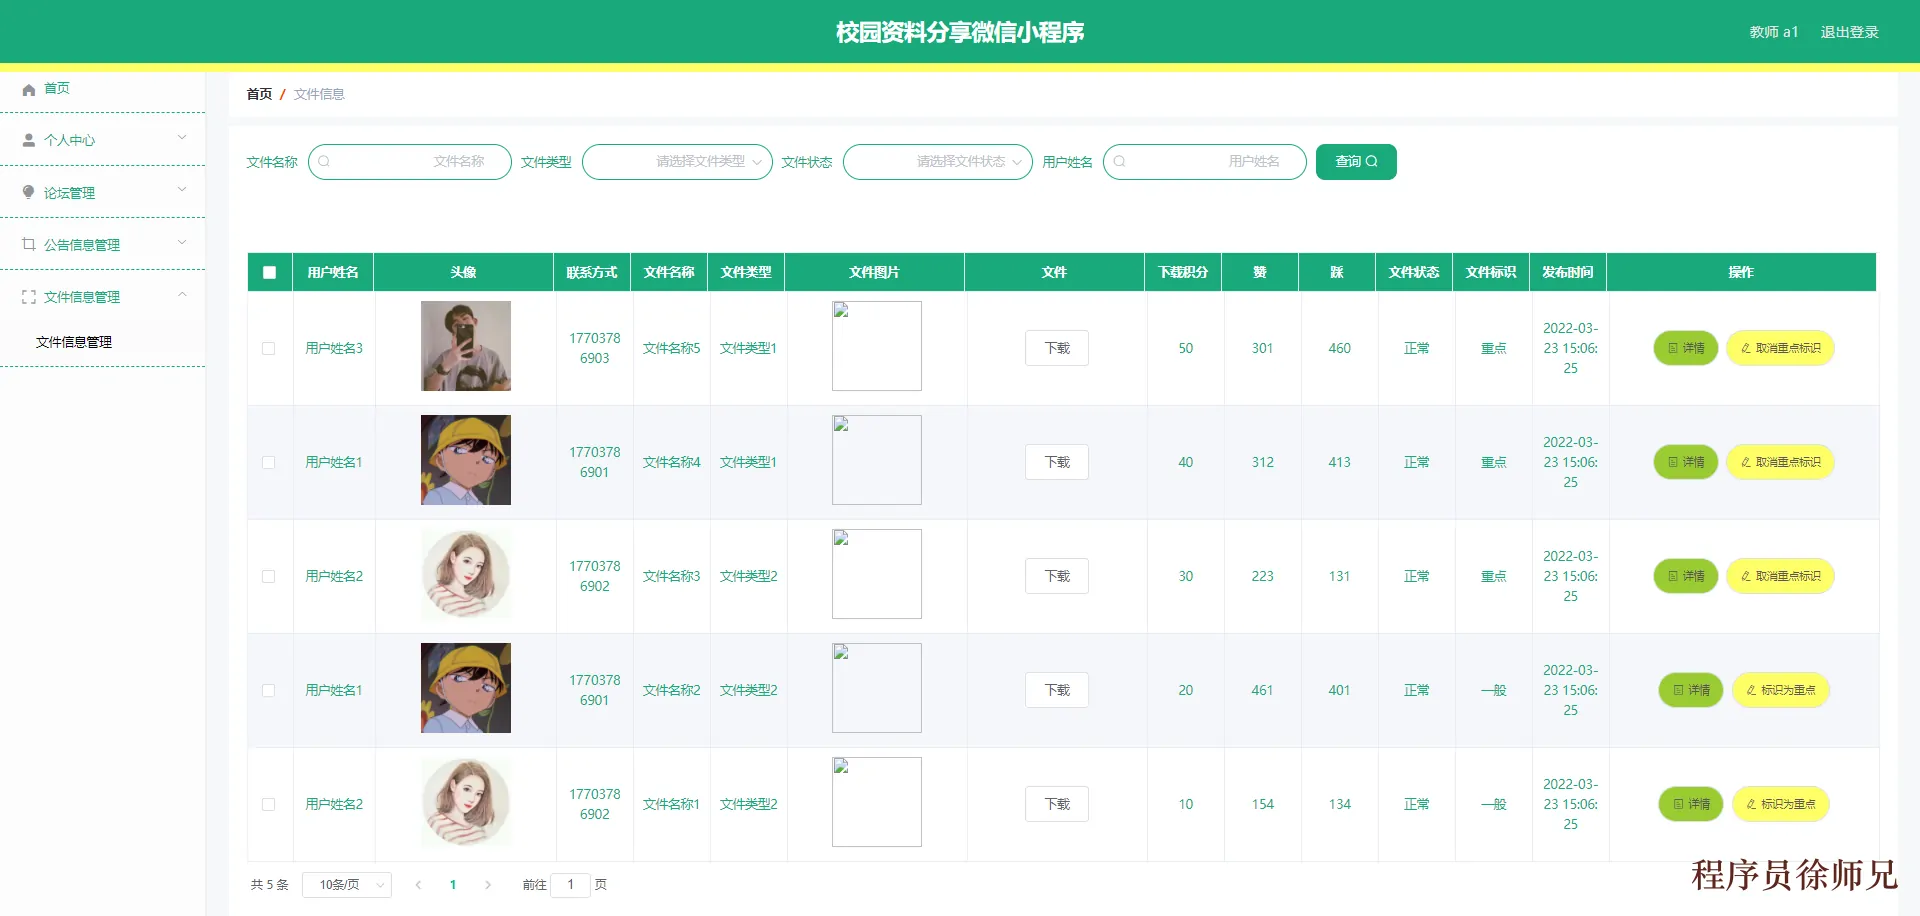The height and width of the screenshot is (916, 1920).
Task: Click the home icon in the sidebar
Action: [29, 89]
